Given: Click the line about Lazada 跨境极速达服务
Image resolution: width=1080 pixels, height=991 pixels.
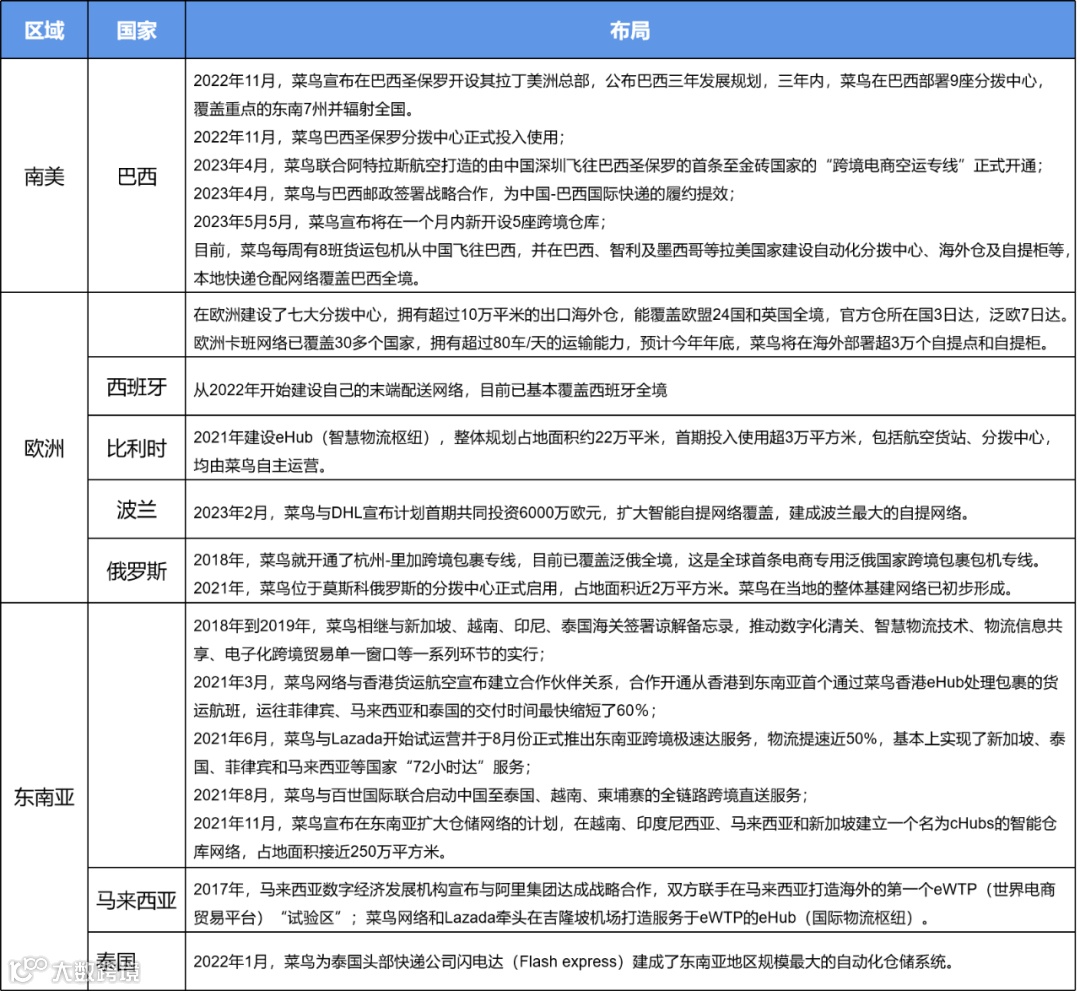Looking at the screenshot, I should click(x=630, y=738).
